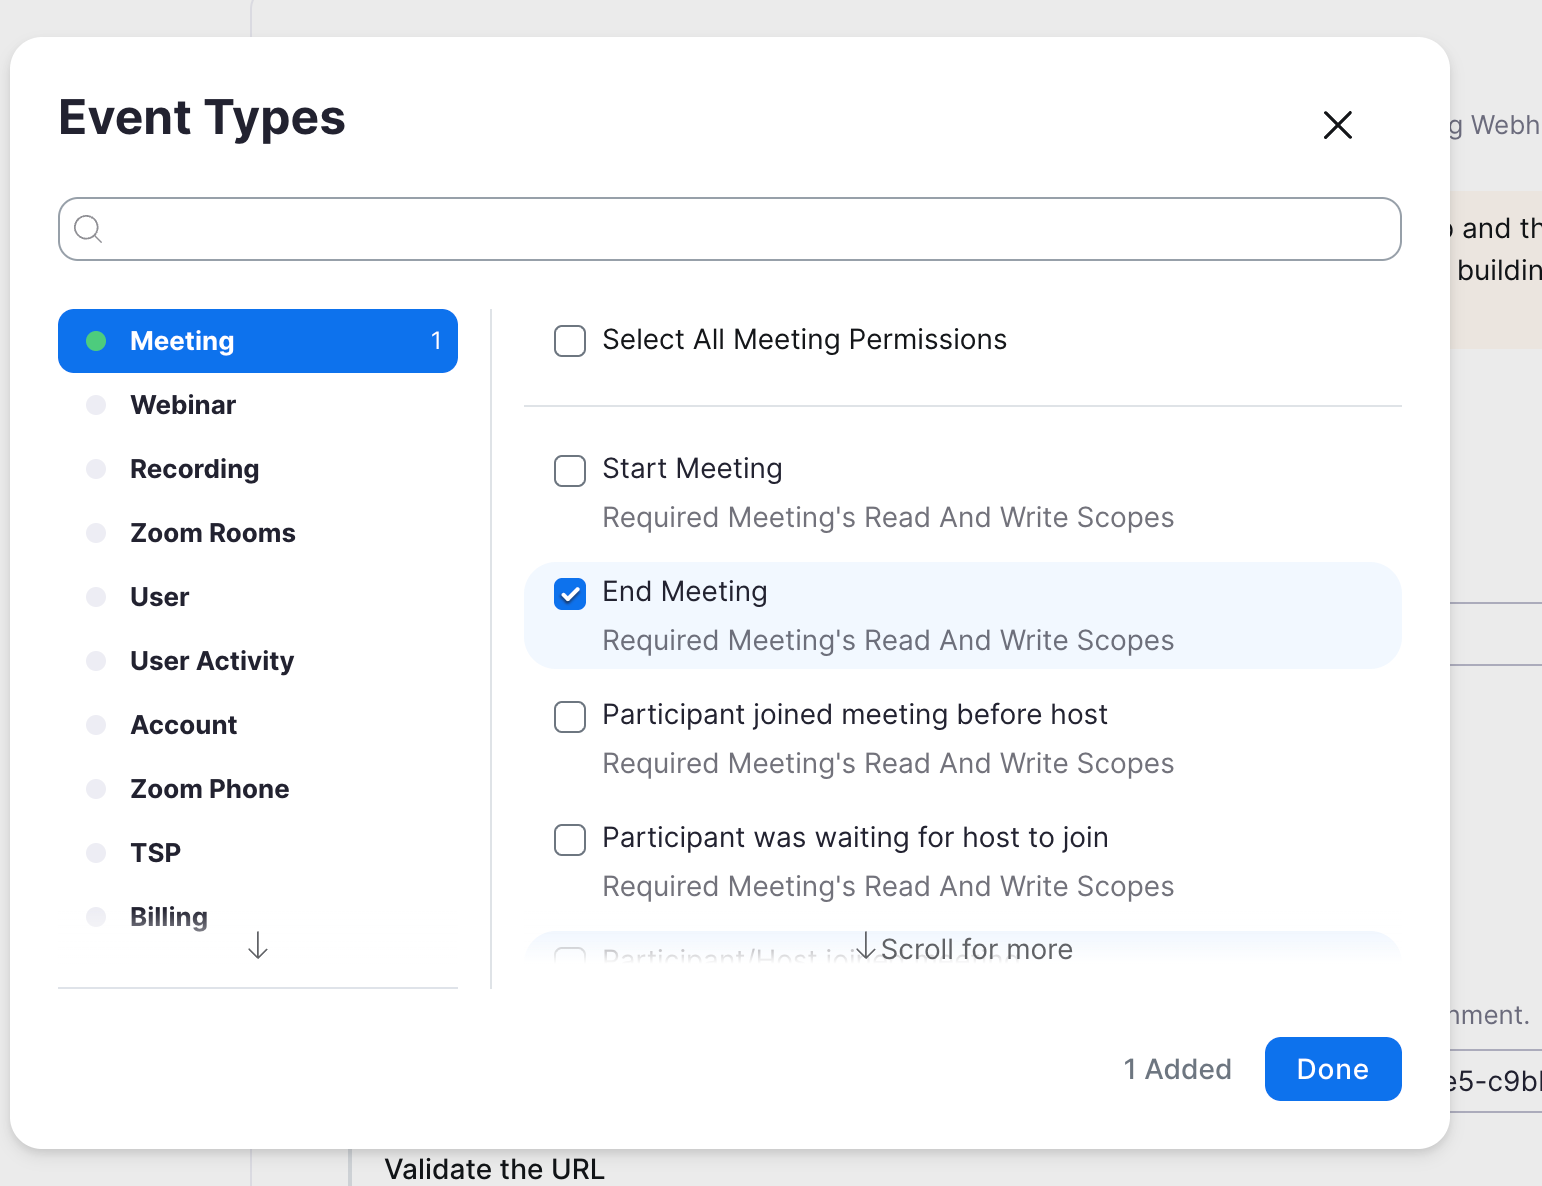Click scopes text under Start Meeting

(888, 517)
